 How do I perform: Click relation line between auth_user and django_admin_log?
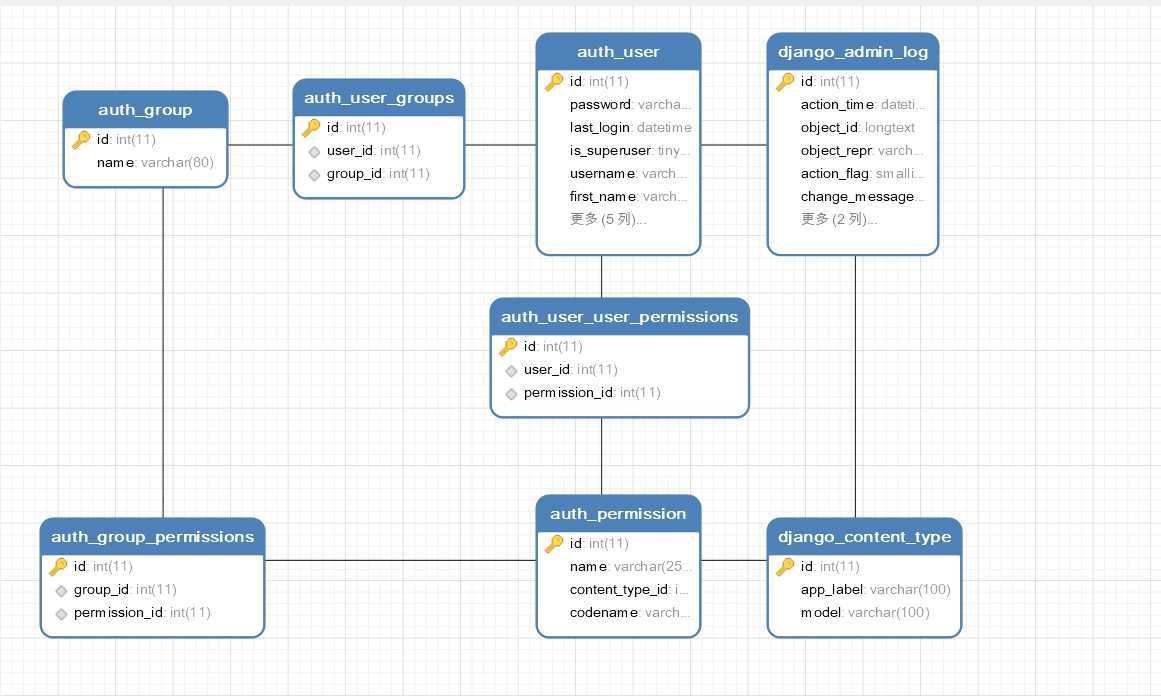[734, 145]
